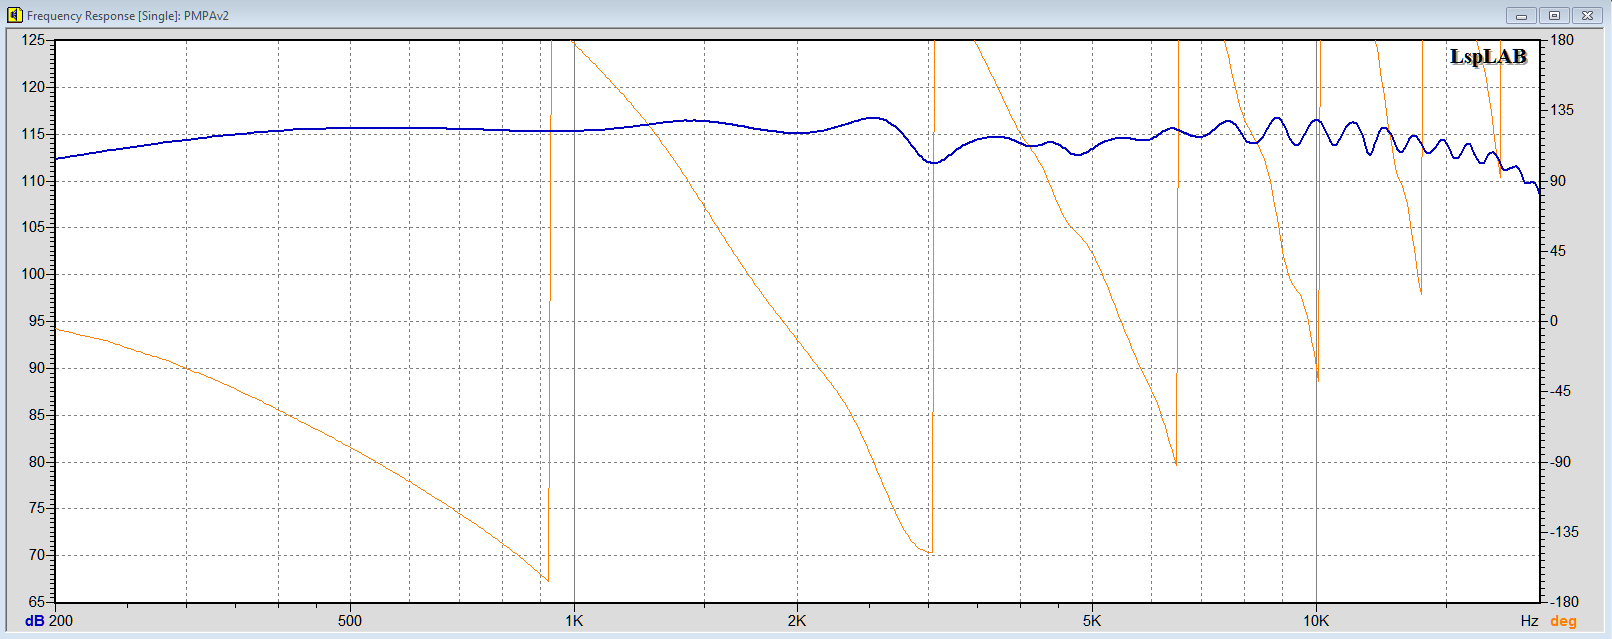The width and height of the screenshot is (1612, 639).
Task: Click the '-135' phase axis value
Action: tap(1564, 532)
